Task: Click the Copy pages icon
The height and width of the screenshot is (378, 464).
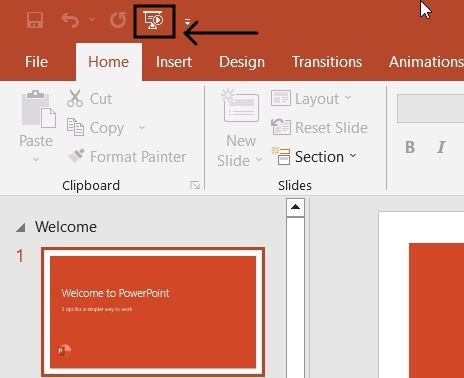Action: tap(75, 127)
